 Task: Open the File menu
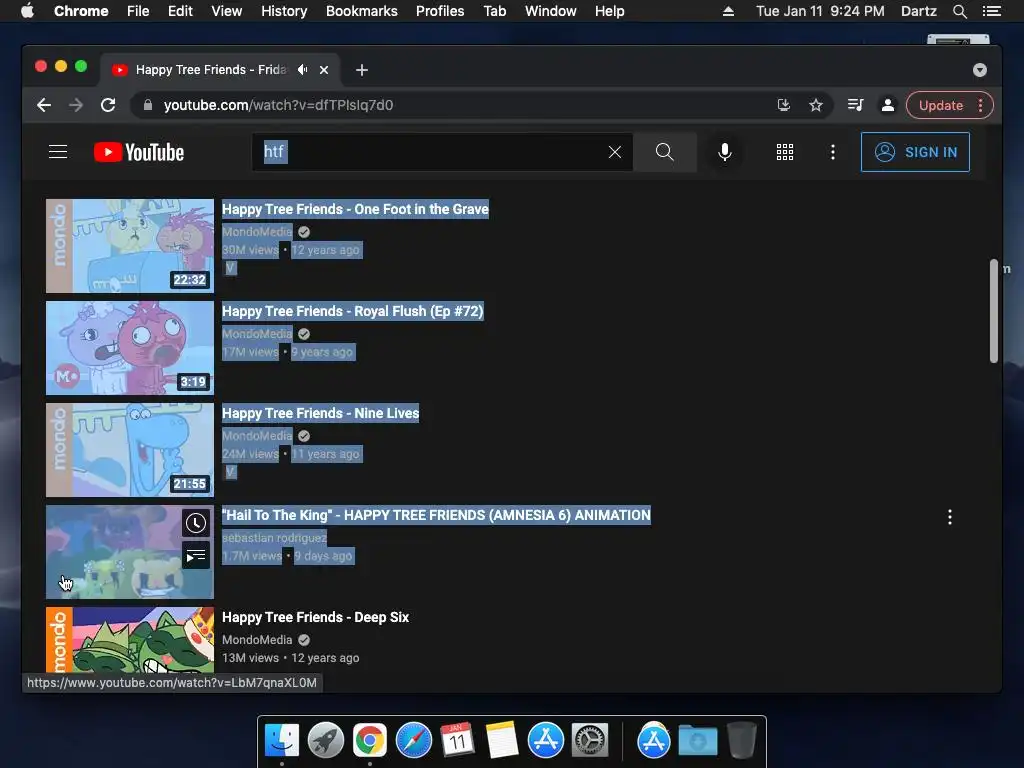pos(138,11)
